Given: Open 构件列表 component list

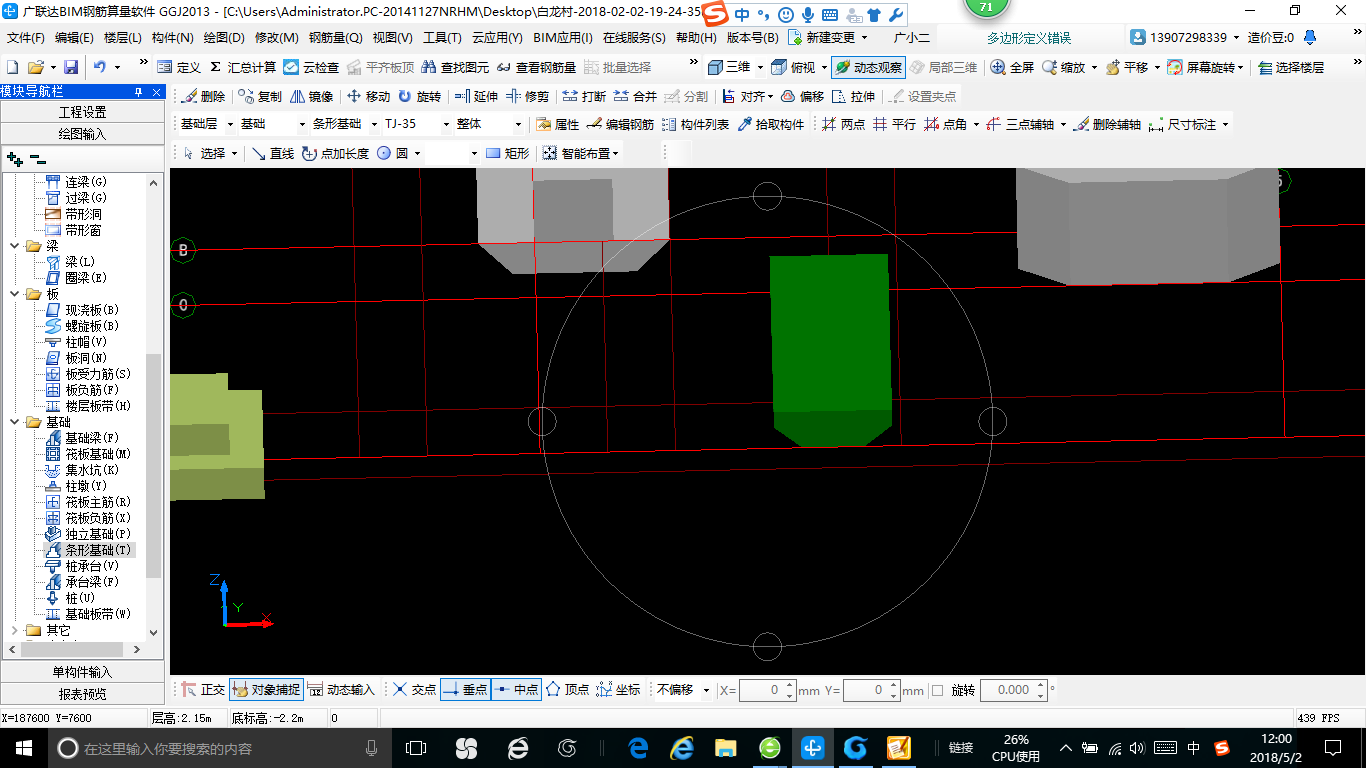Looking at the screenshot, I should coord(695,124).
